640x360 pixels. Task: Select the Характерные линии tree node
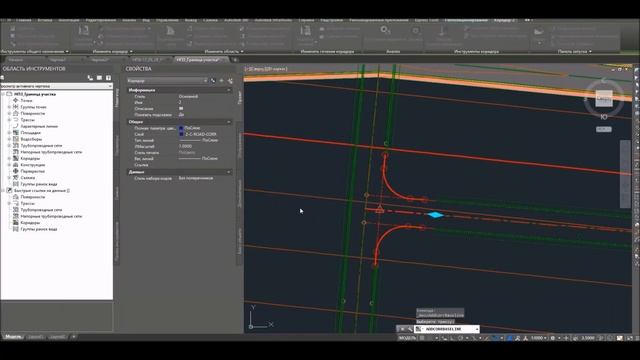pyautogui.click(x=39, y=127)
